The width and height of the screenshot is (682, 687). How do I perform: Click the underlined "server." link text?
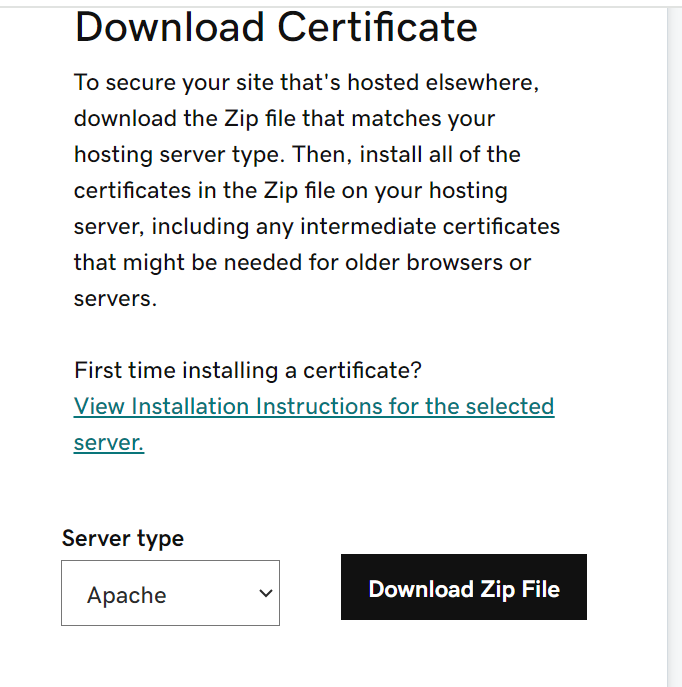pos(109,442)
